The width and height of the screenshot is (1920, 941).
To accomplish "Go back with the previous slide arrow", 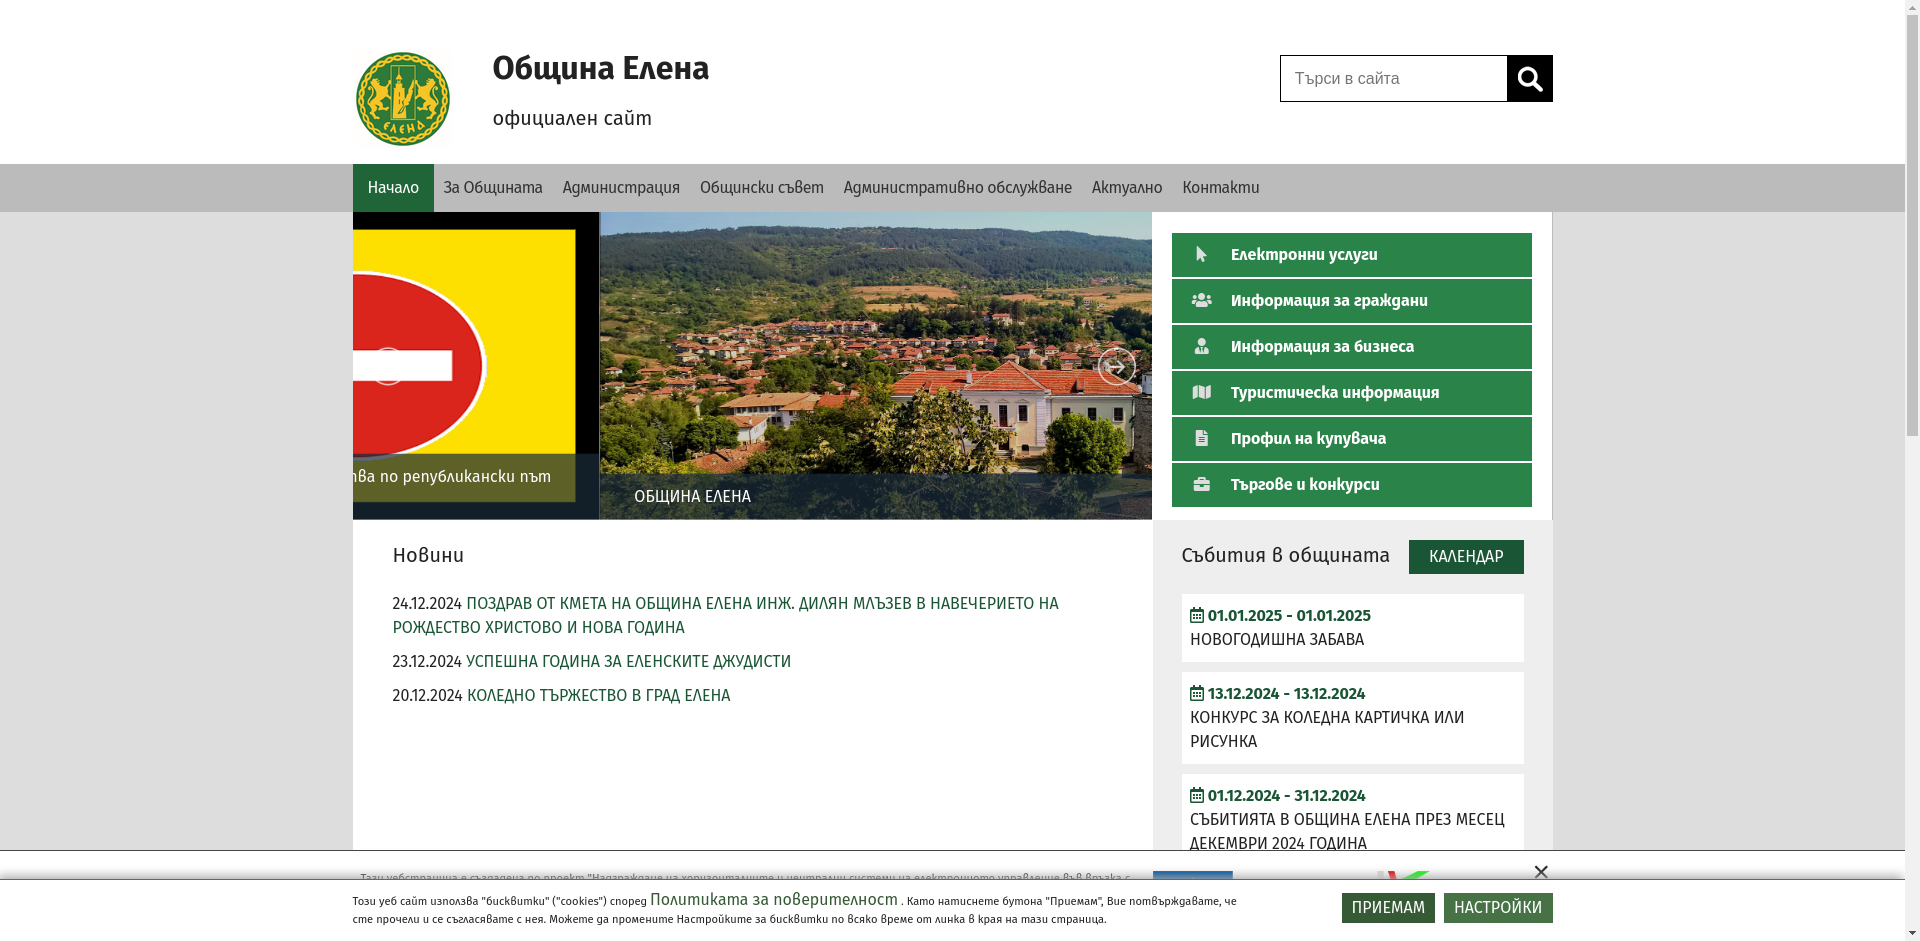I will coord(387,367).
